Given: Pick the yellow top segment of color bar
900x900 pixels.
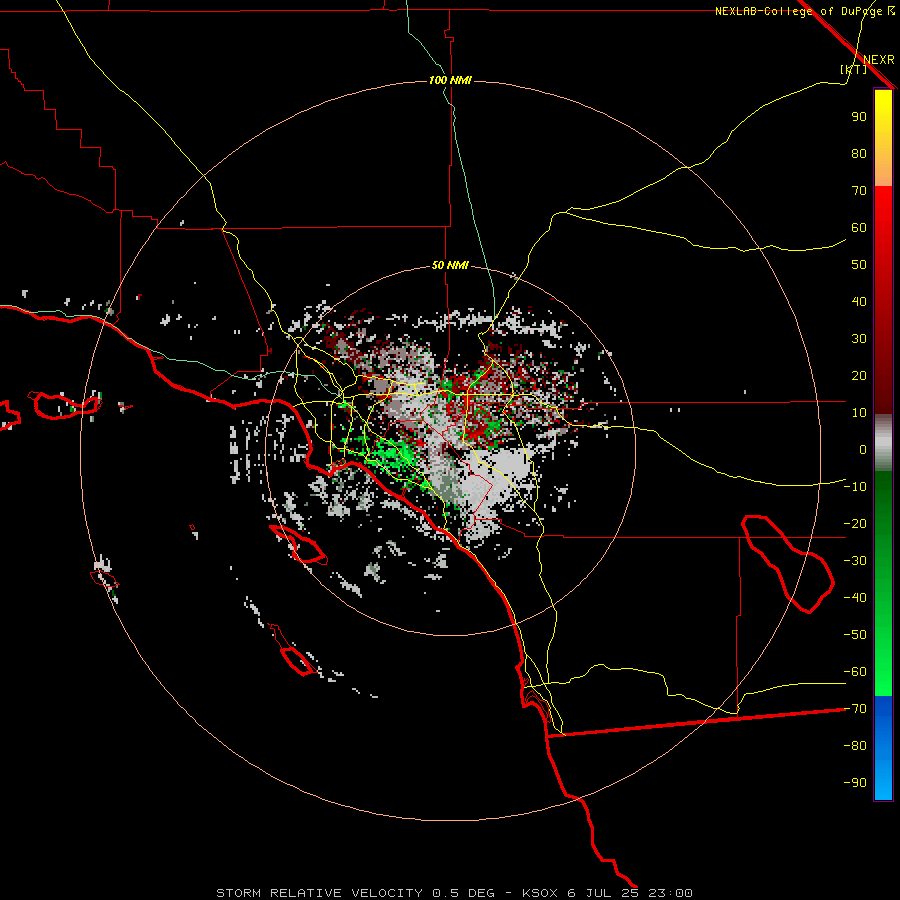Looking at the screenshot, I should 883,138.
